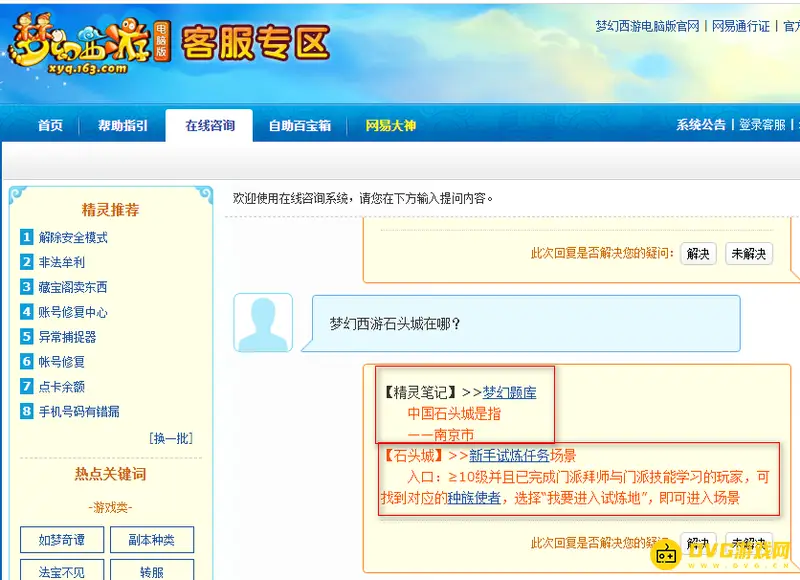Select the number 2 badge for 非法牟利
The height and width of the screenshot is (580, 800).
coord(27,262)
